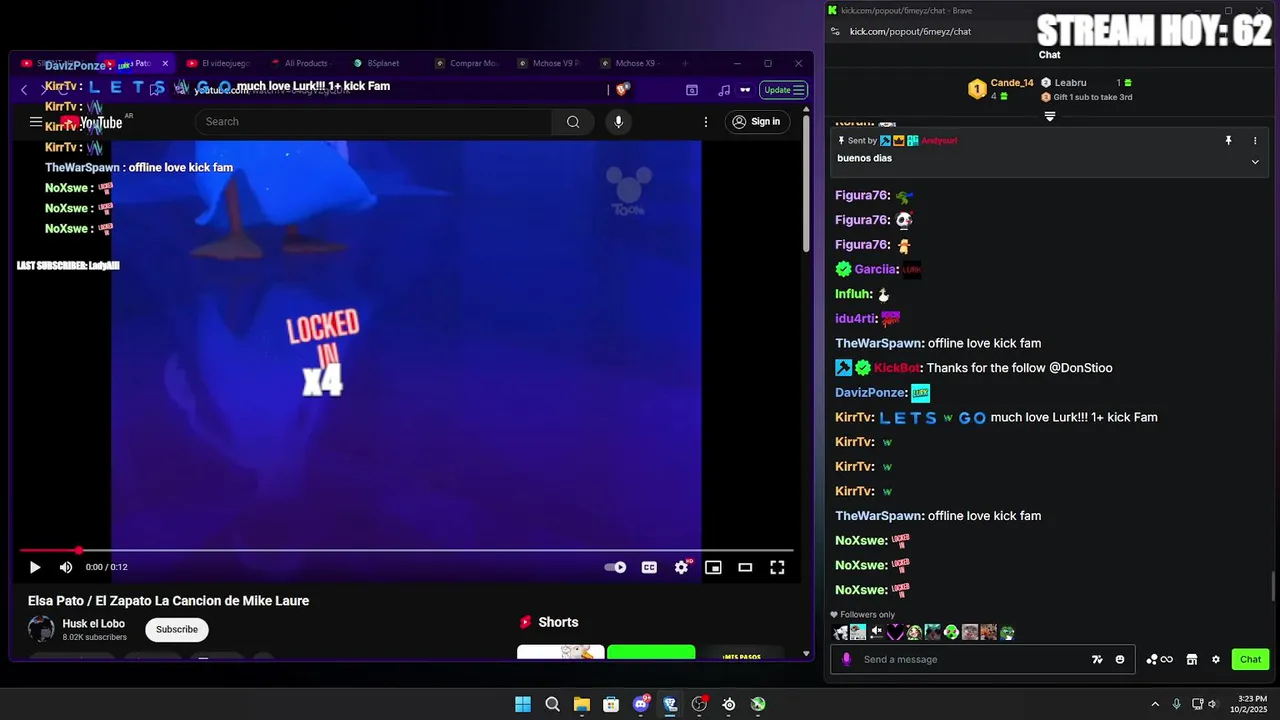Expand the pinned message chevron
Screen dimensions: 1280x720
1255,162
